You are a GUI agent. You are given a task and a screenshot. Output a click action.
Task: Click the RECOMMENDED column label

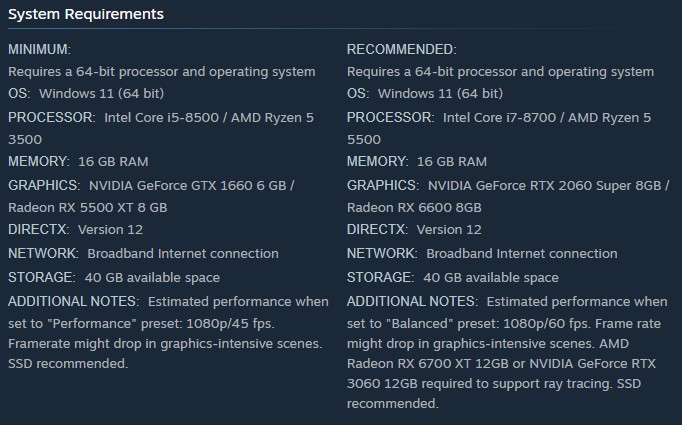coord(401,49)
